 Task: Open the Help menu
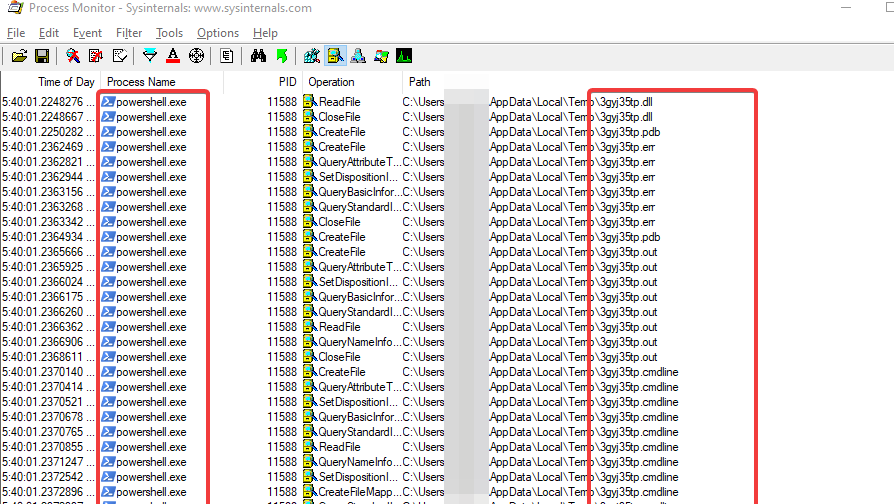tap(265, 33)
